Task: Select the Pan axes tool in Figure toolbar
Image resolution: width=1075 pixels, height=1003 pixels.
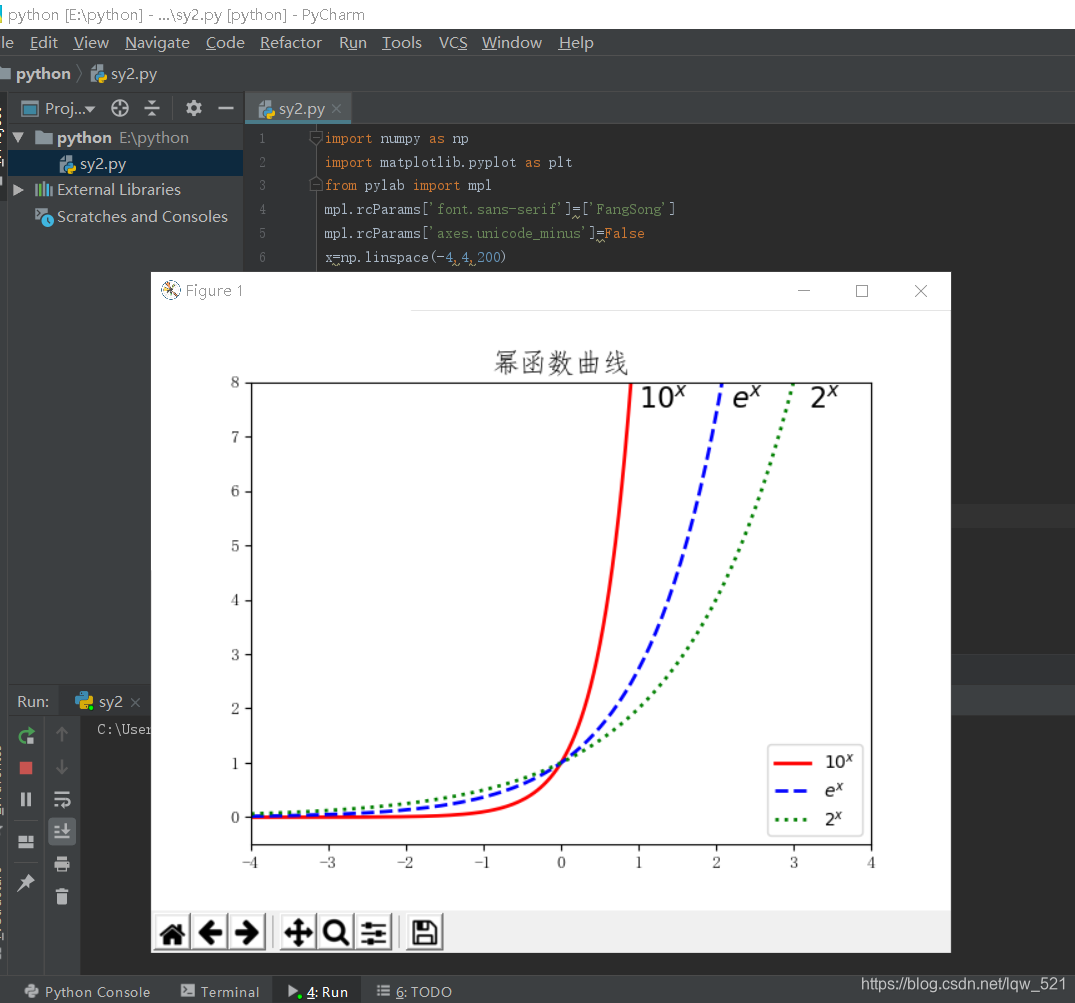Action: [298, 932]
